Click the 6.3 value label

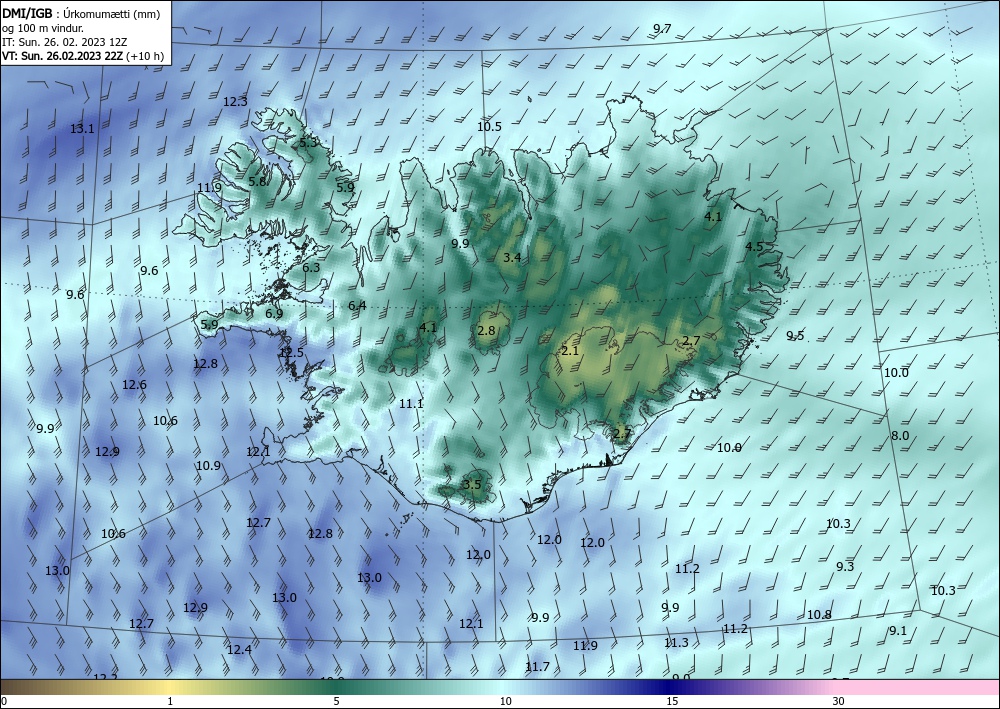coord(311,268)
